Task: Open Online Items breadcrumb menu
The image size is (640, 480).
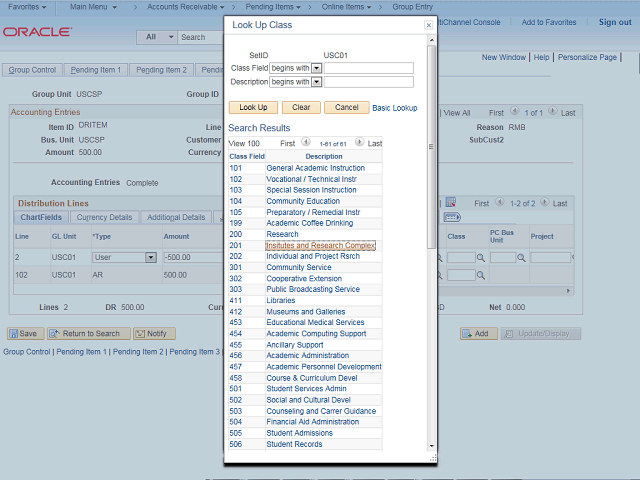Action: [x=346, y=7]
